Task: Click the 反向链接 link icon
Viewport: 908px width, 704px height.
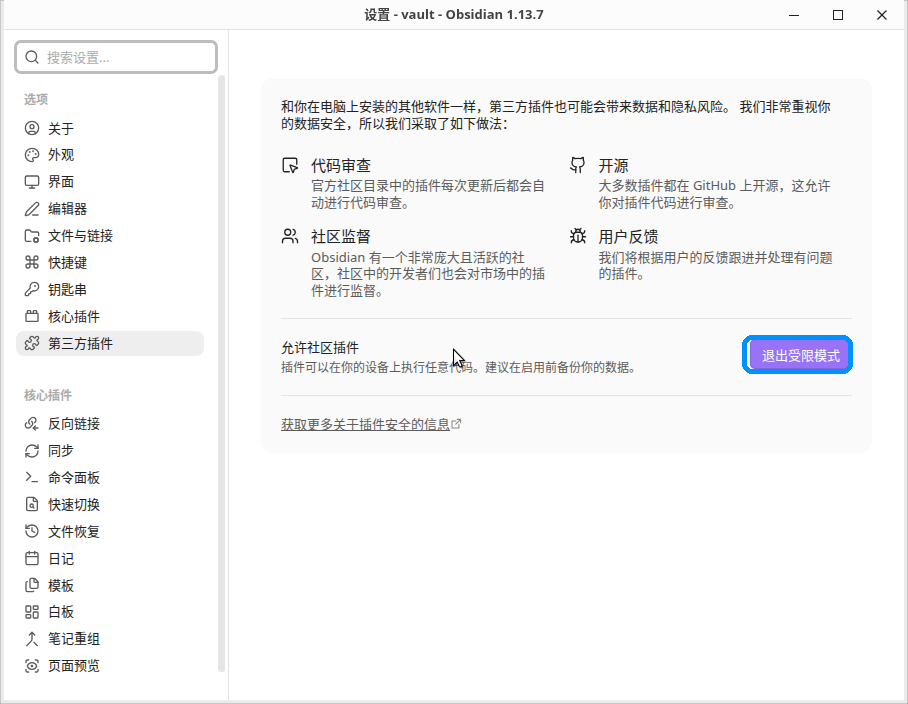Action: (32, 424)
